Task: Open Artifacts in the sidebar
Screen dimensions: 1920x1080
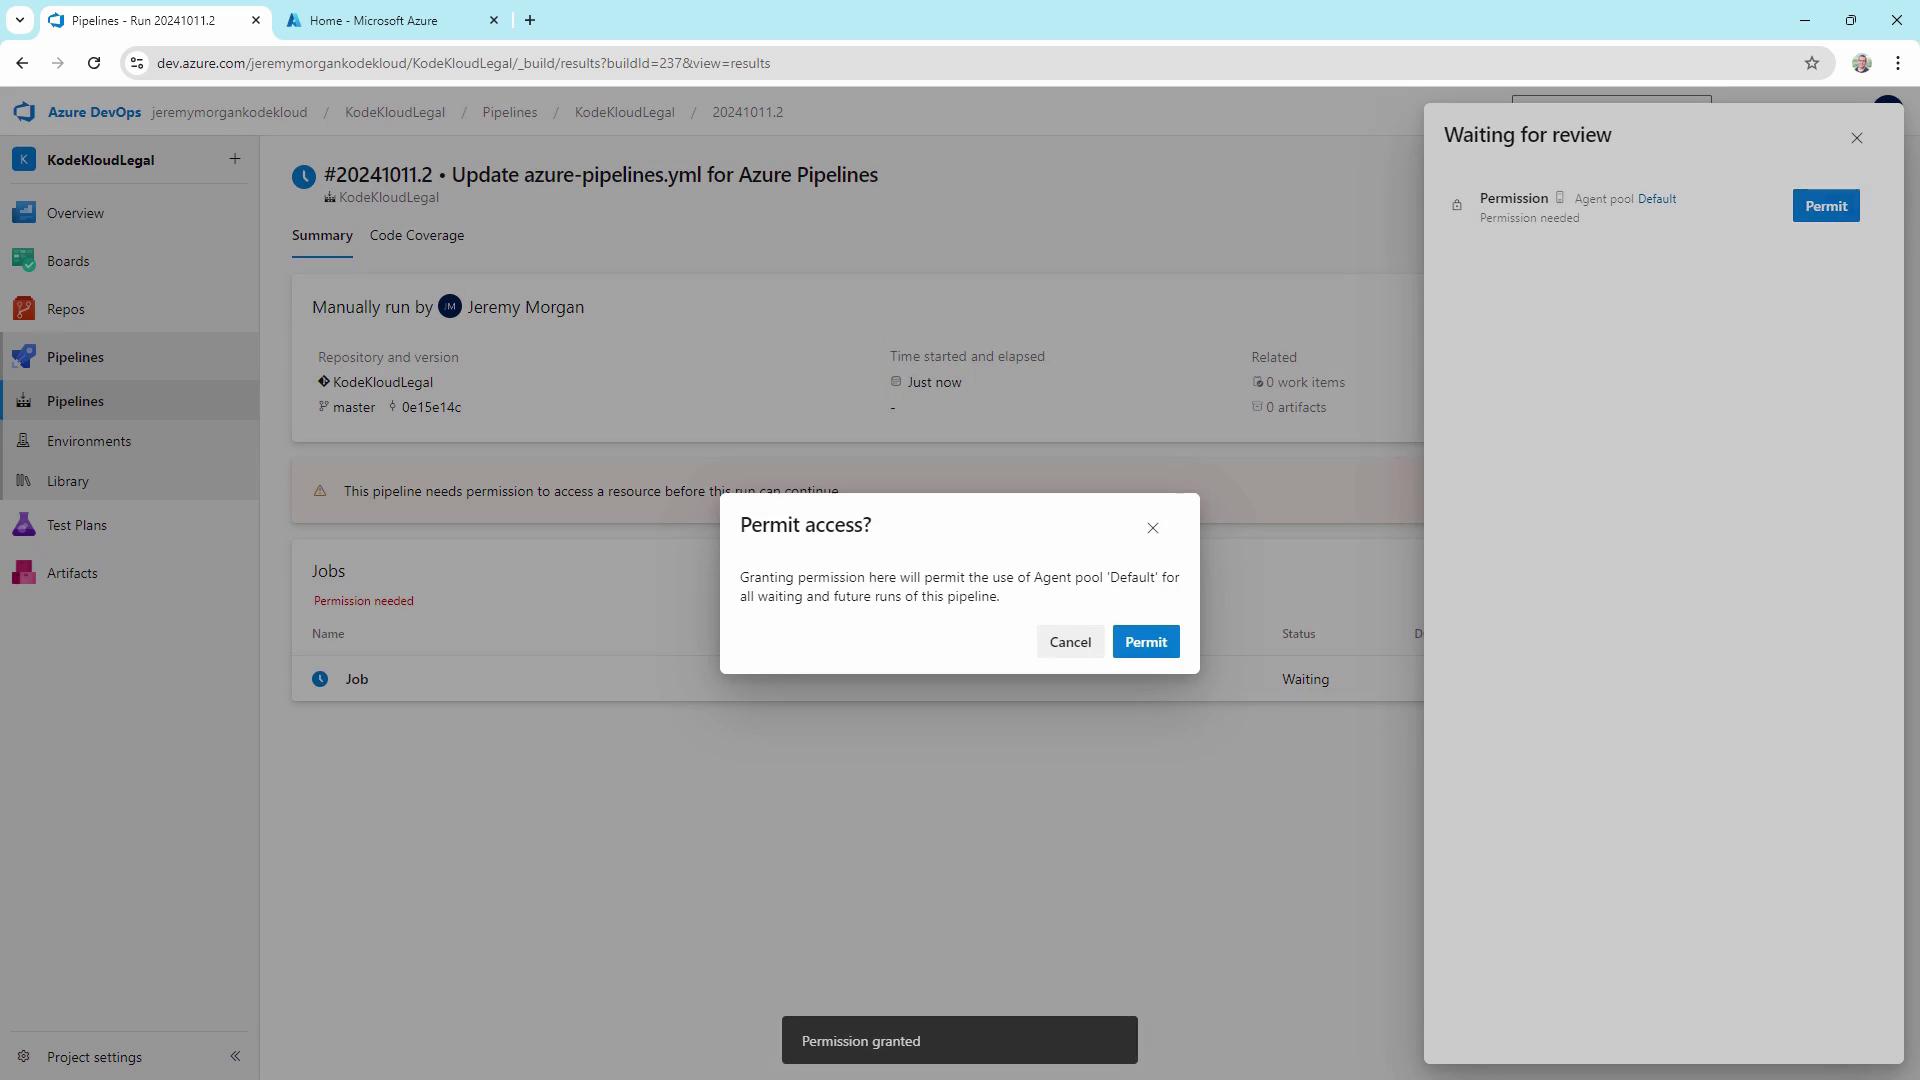Action: [72, 573]
